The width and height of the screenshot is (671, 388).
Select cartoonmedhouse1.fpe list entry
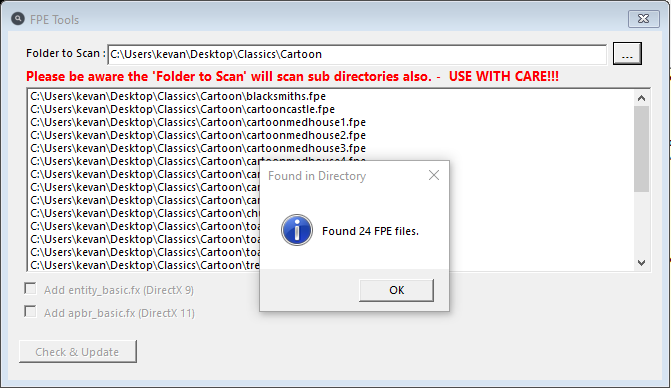(x=198, y=122)
